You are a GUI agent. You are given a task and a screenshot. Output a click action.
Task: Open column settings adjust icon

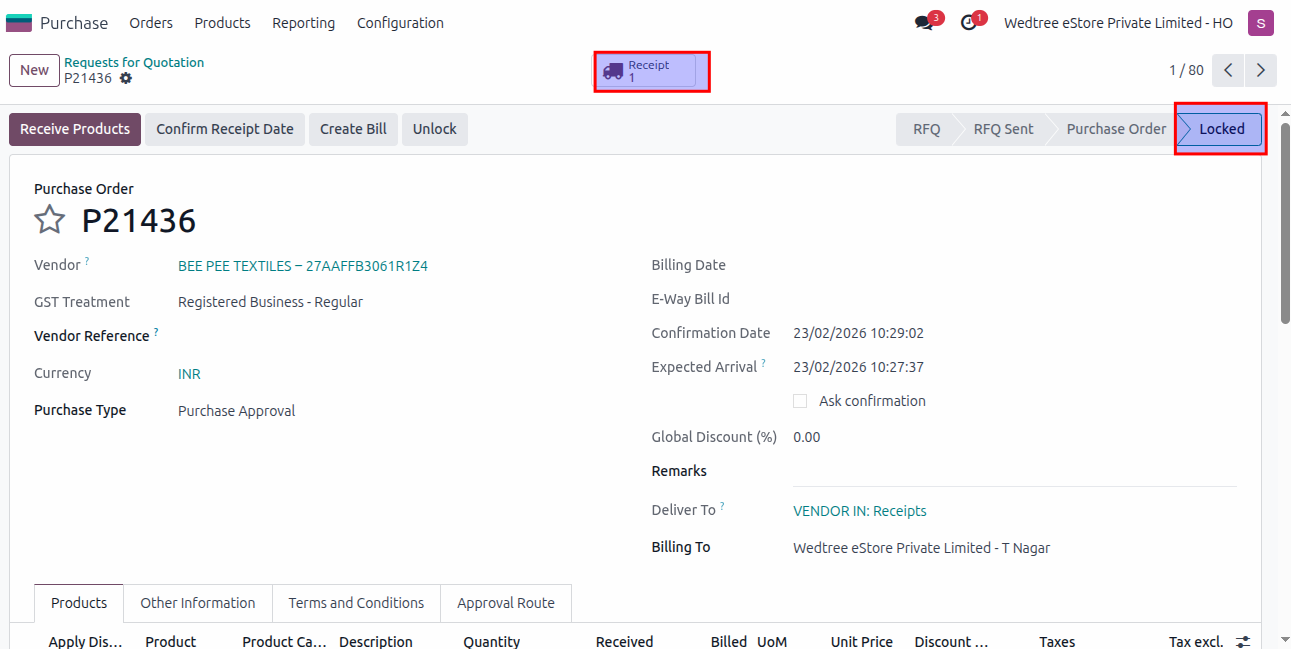click(x=1243, y=641)
